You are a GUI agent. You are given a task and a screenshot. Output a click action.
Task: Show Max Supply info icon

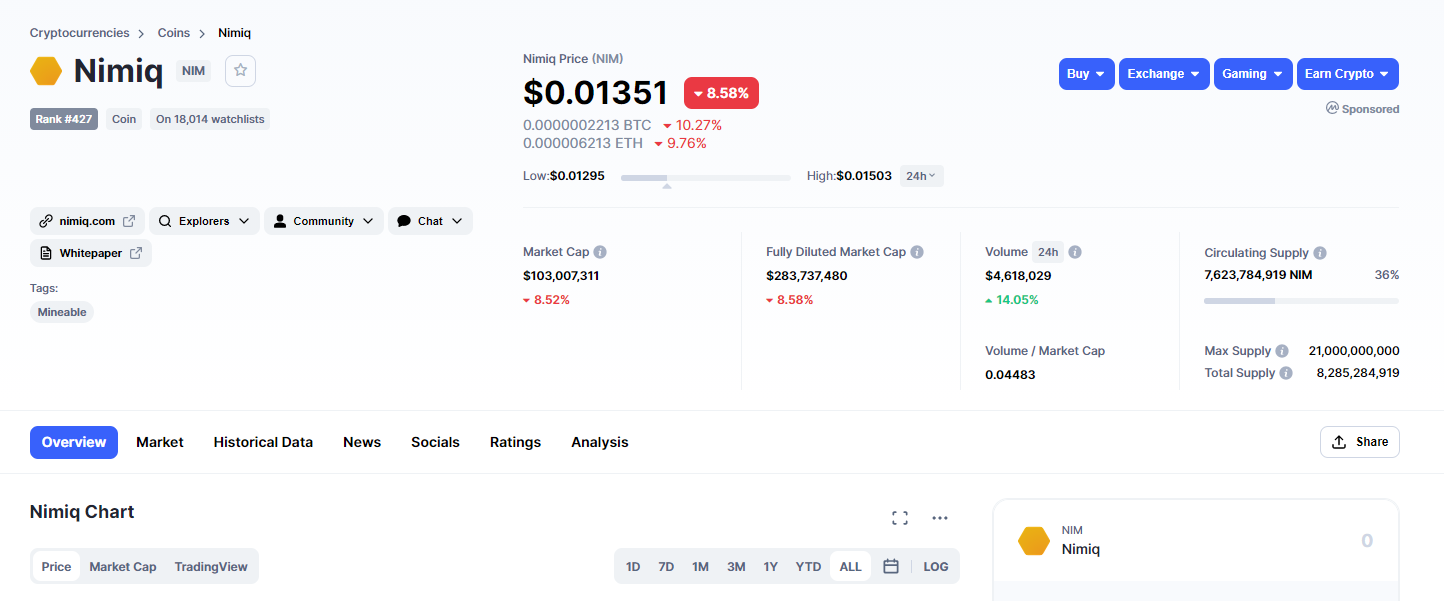[x=1282, y=351]
